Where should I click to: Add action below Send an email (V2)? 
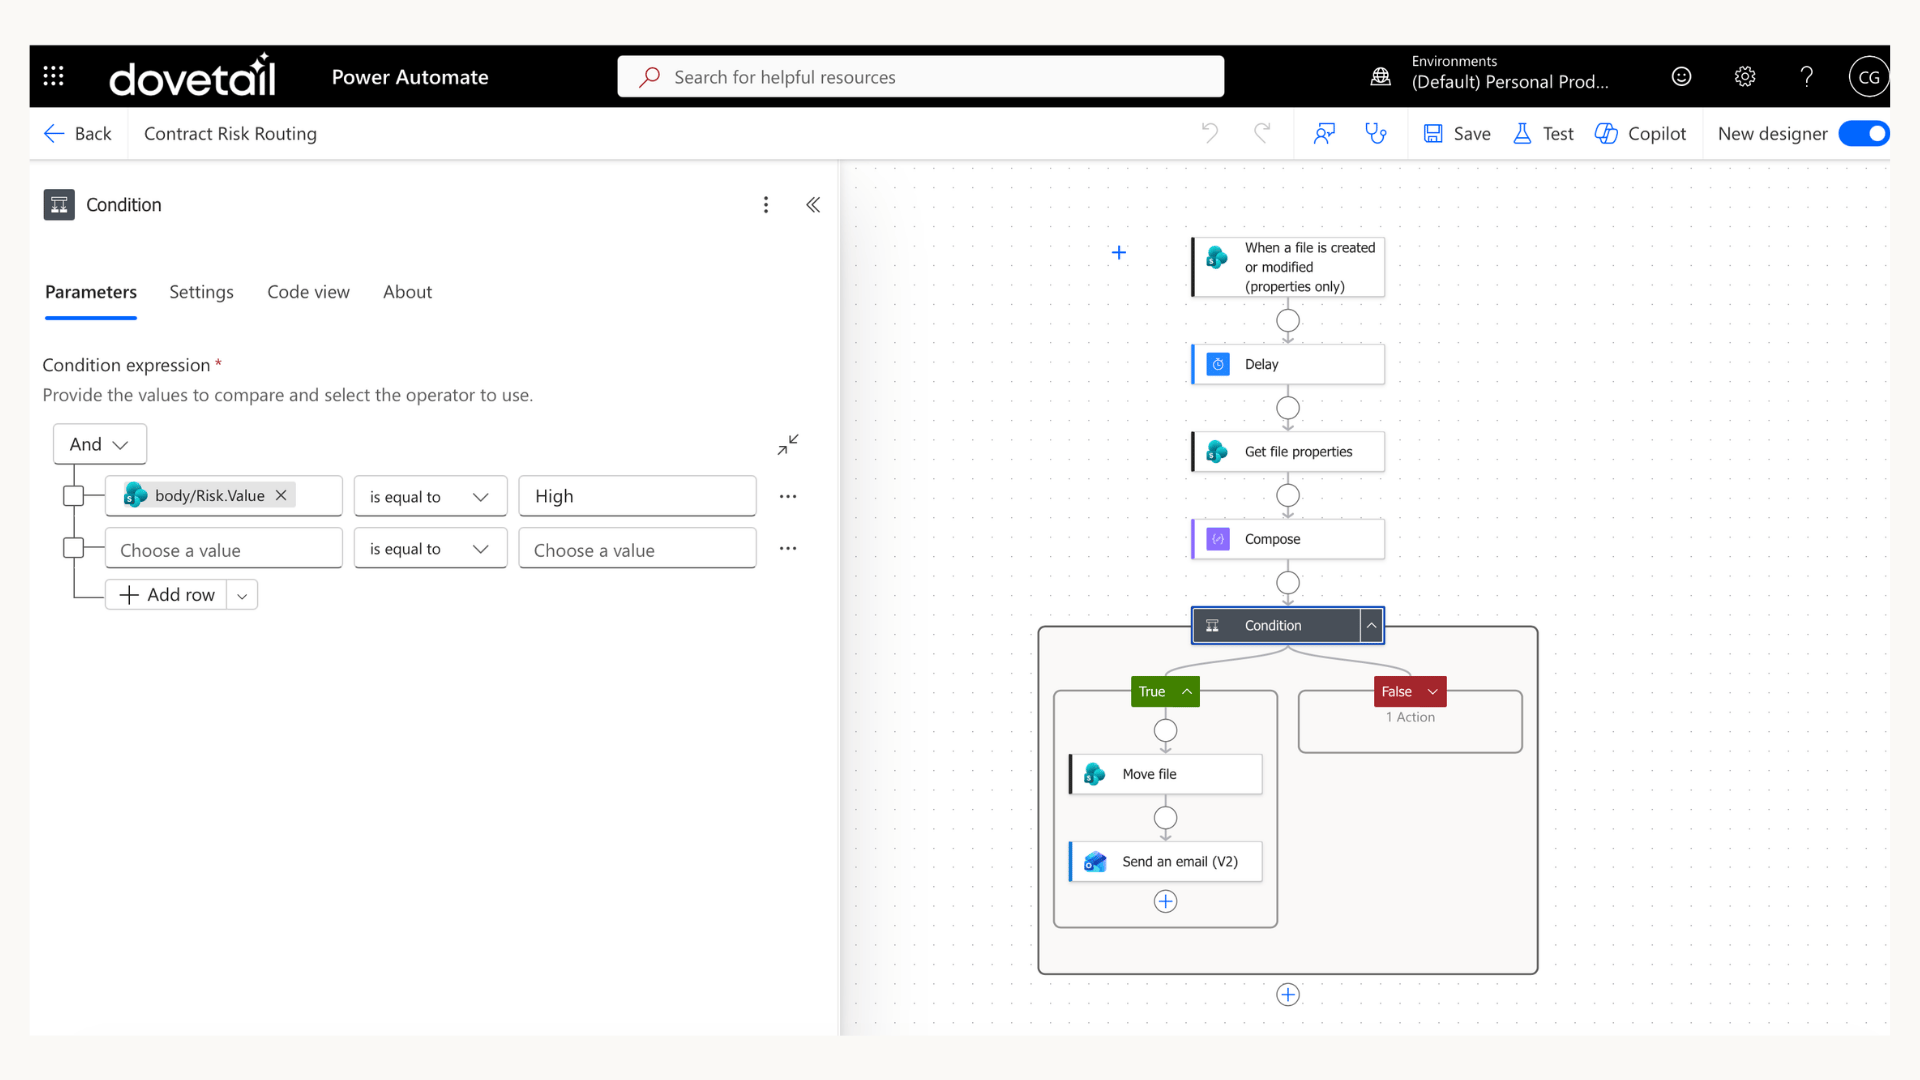[x=1165, y=902]
